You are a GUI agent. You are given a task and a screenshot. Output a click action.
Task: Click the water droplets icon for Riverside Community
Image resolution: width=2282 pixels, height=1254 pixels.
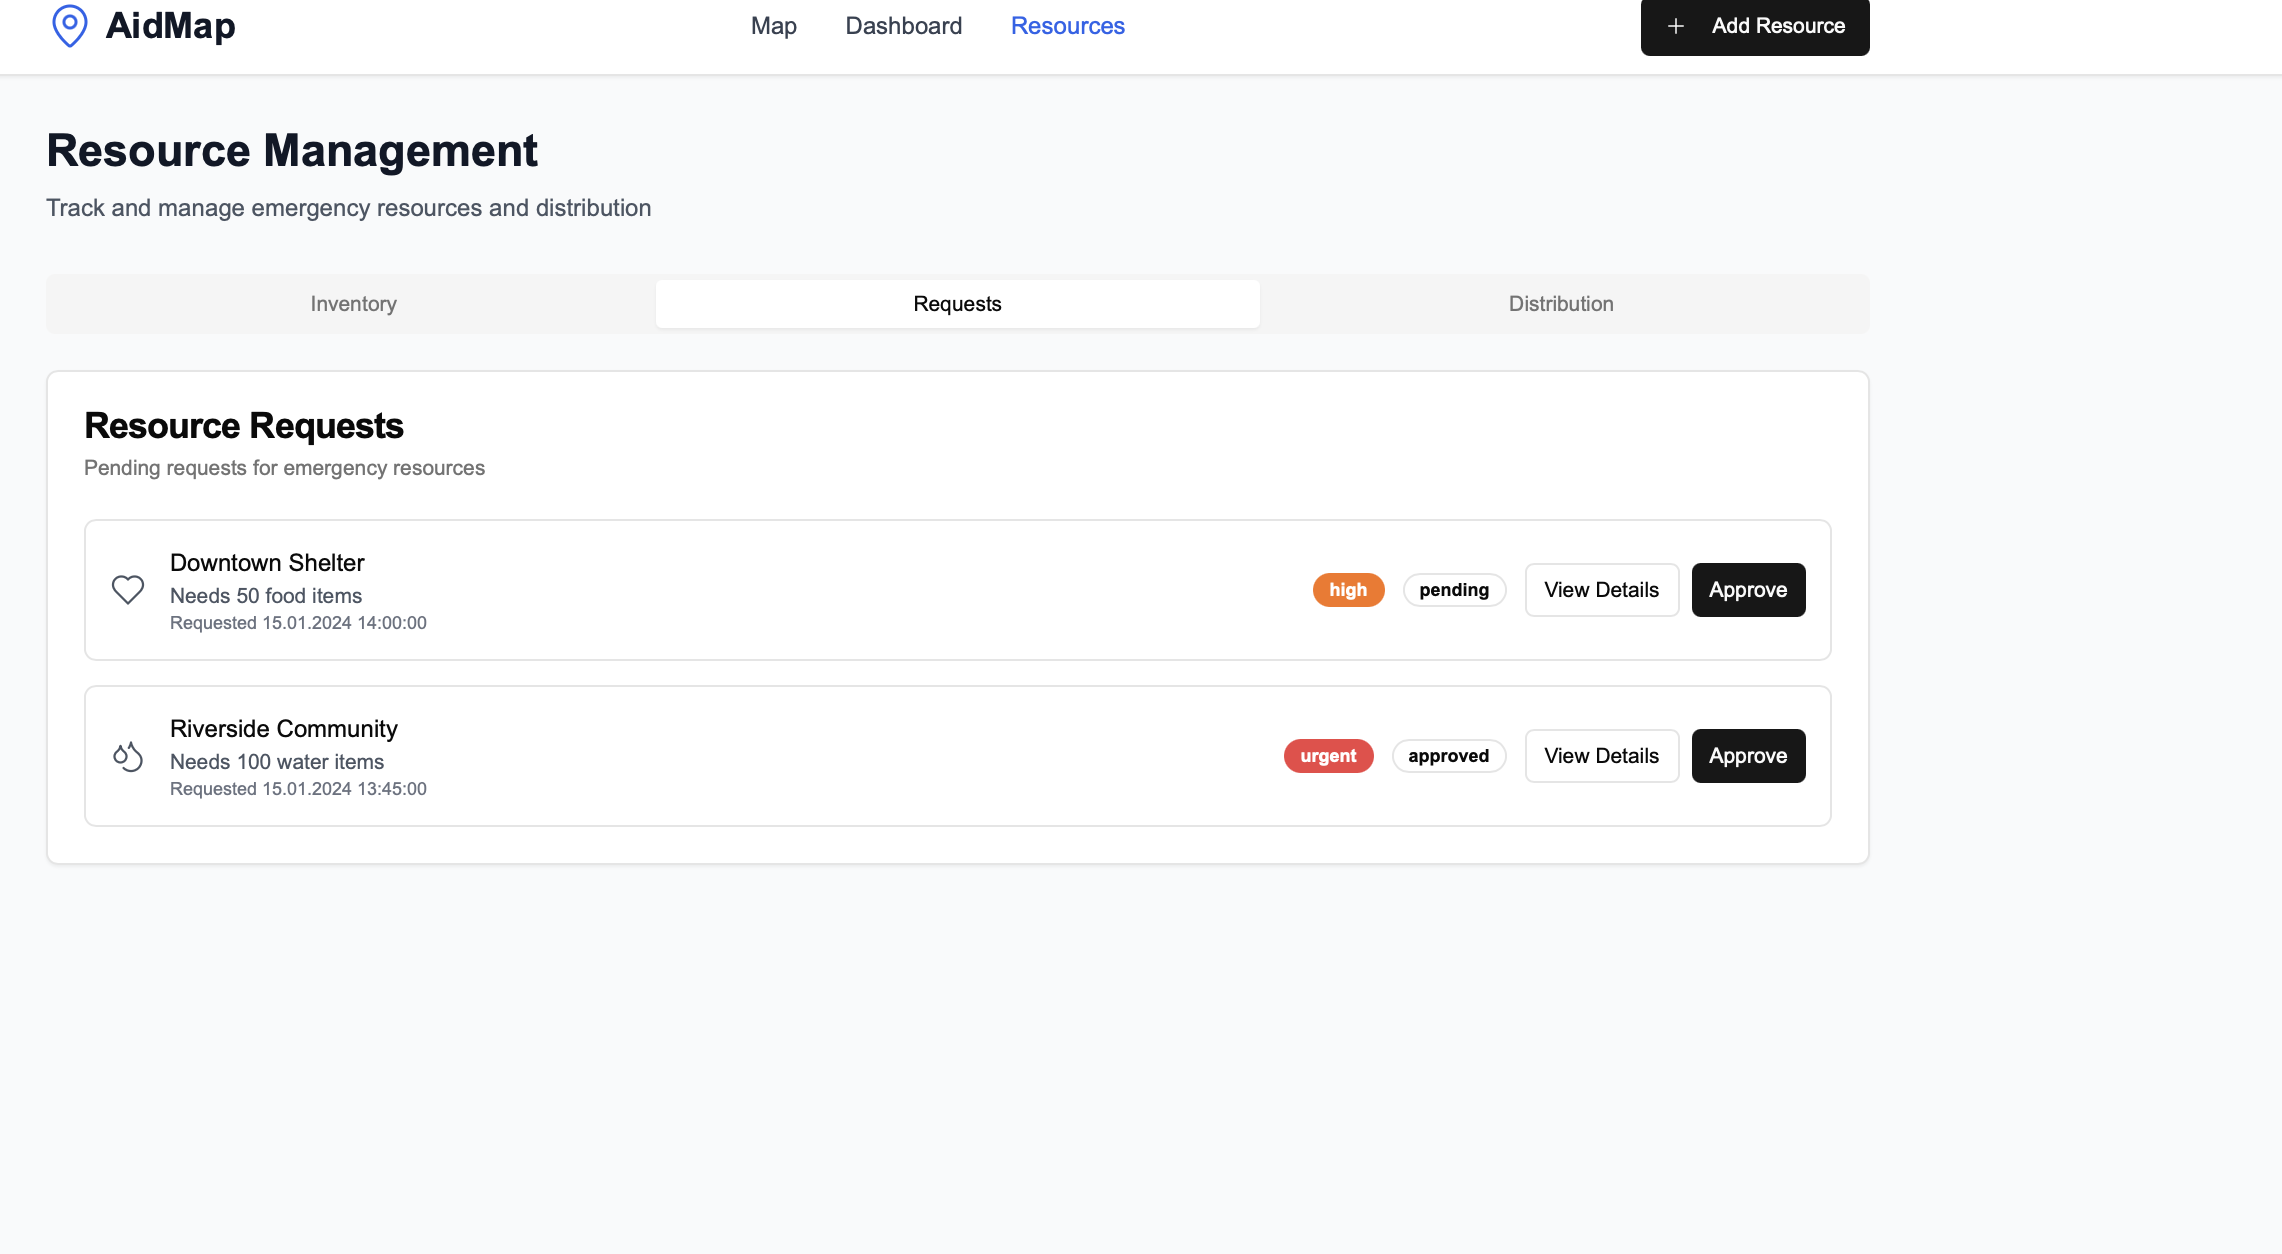coord(128,756)
